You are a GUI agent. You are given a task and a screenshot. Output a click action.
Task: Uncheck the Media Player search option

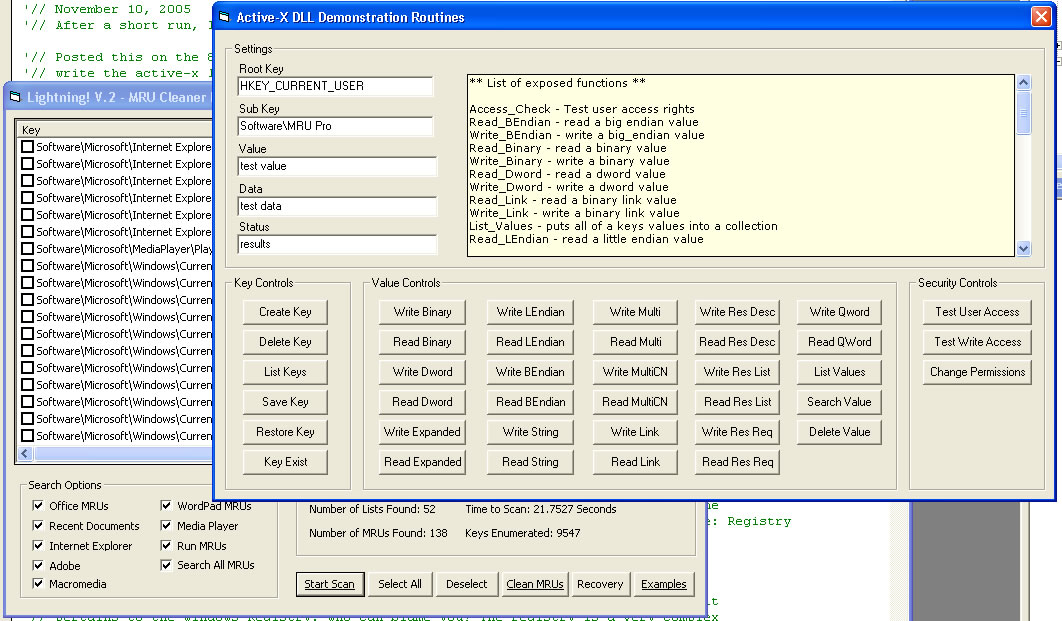point(167,526)
